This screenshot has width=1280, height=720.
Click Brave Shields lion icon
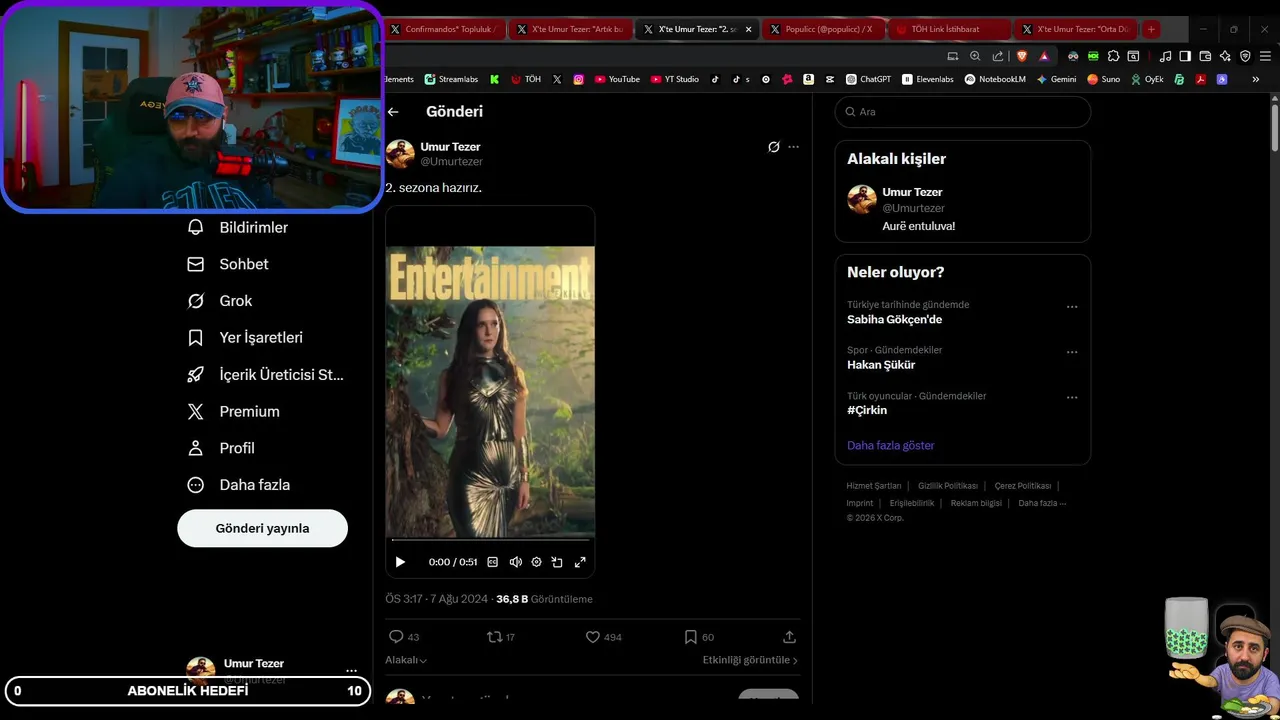(x=1021, y=56)
